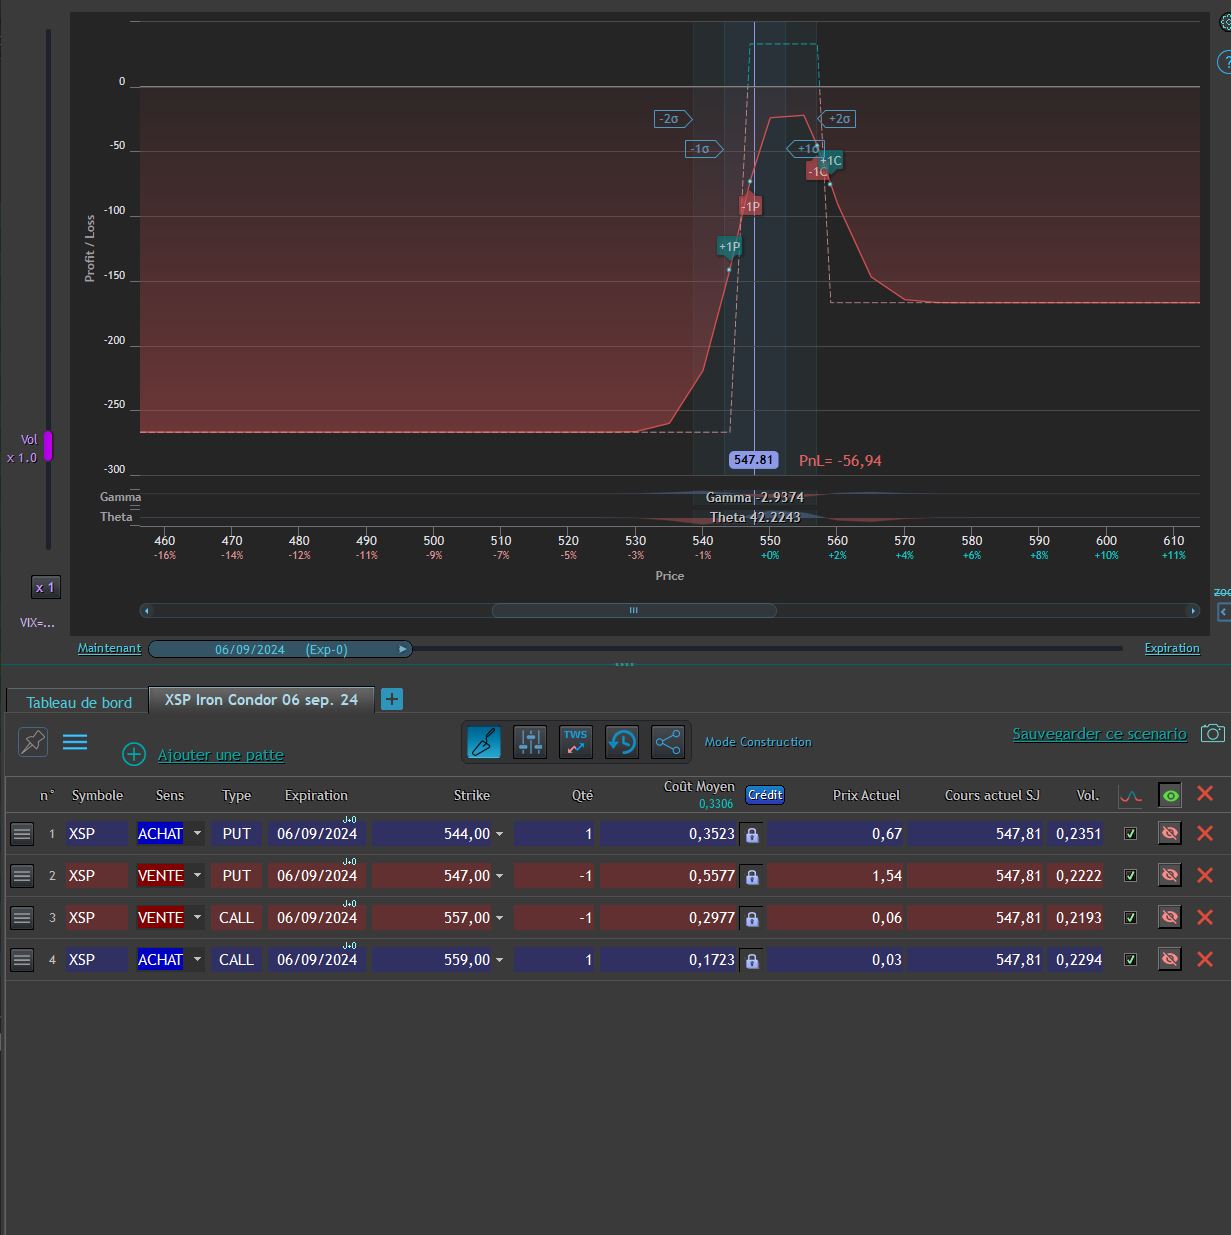
Task: Open the sliders adjustment tool icon
Action: pyautogui.click(x=530, y=742)
